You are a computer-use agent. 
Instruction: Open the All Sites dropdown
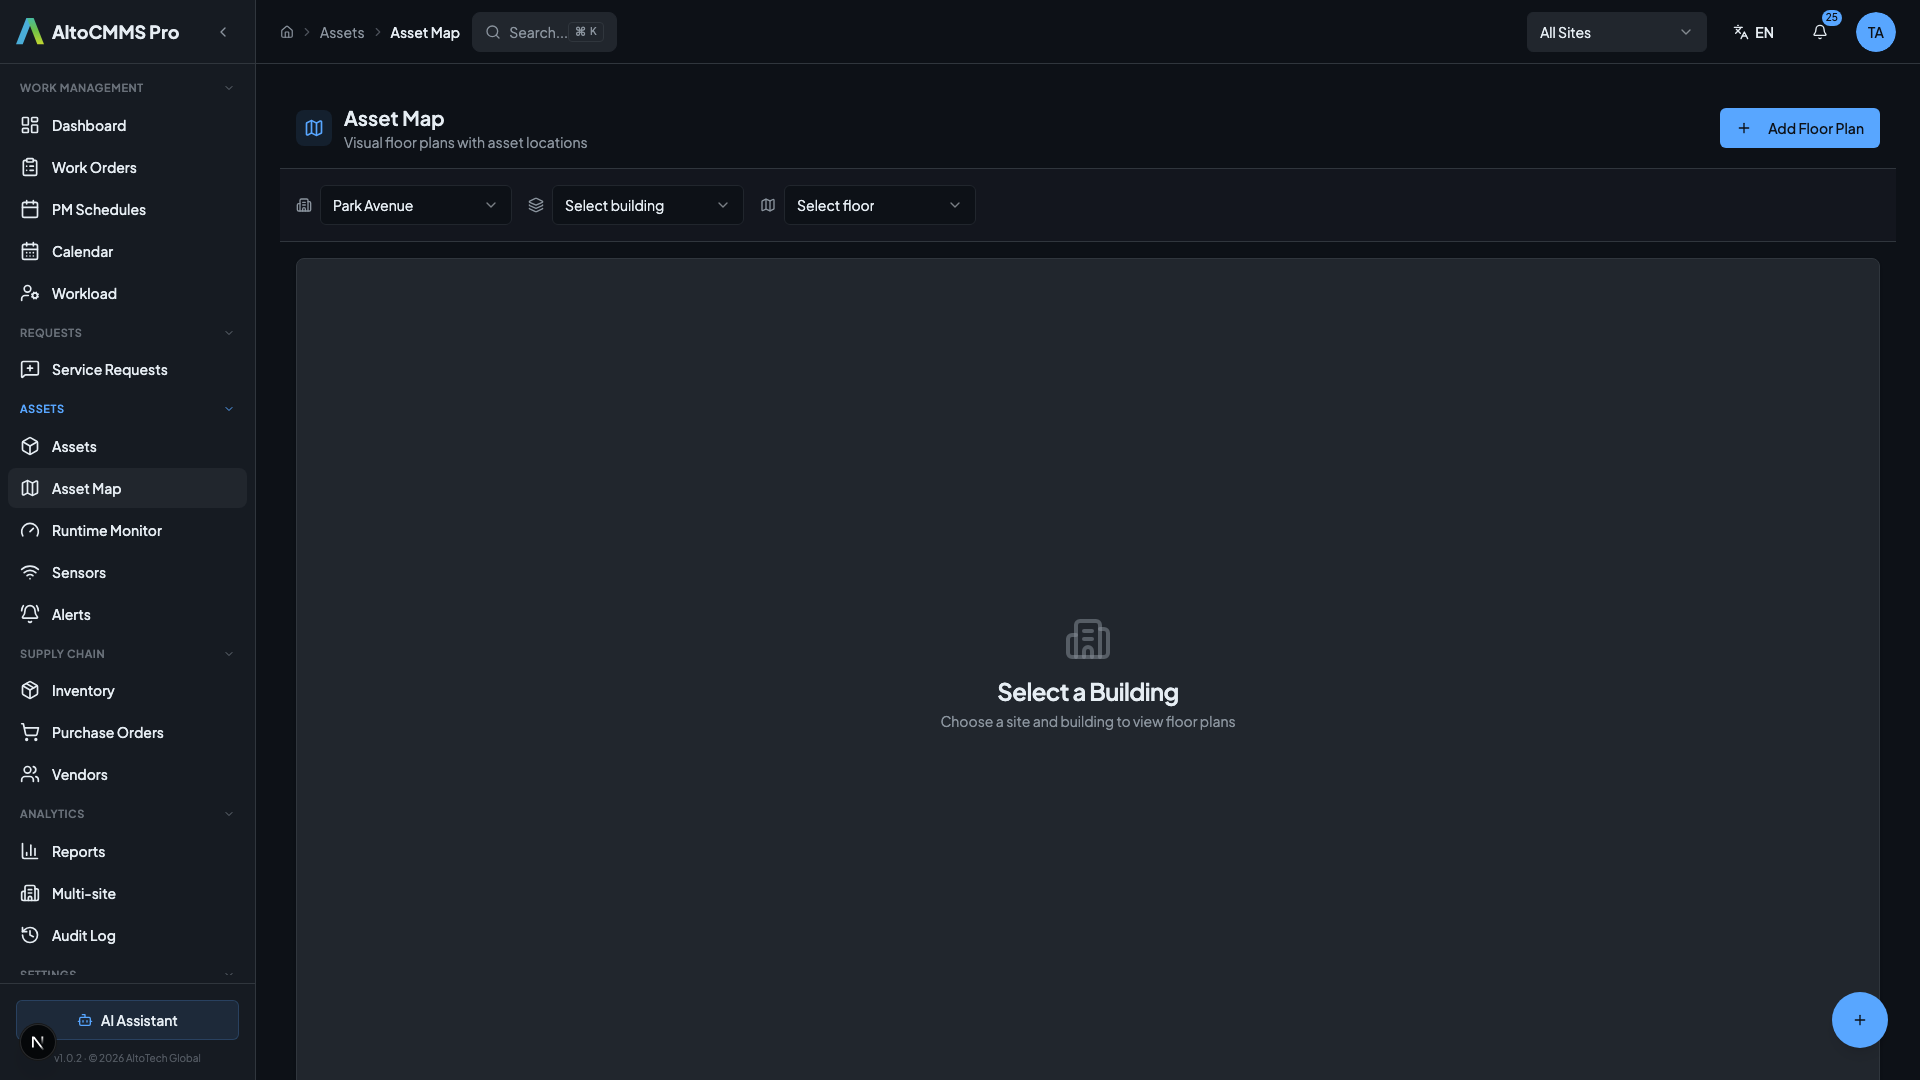tap(1617, 32)
